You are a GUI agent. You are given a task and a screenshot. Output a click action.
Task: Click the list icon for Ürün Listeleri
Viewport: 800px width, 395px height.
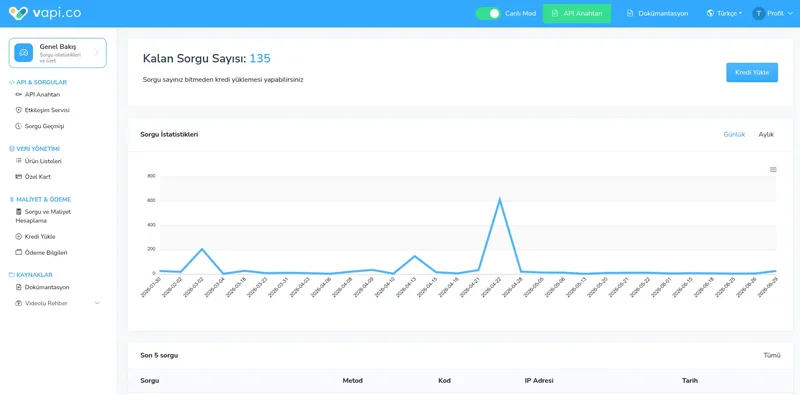pos(18,161)
